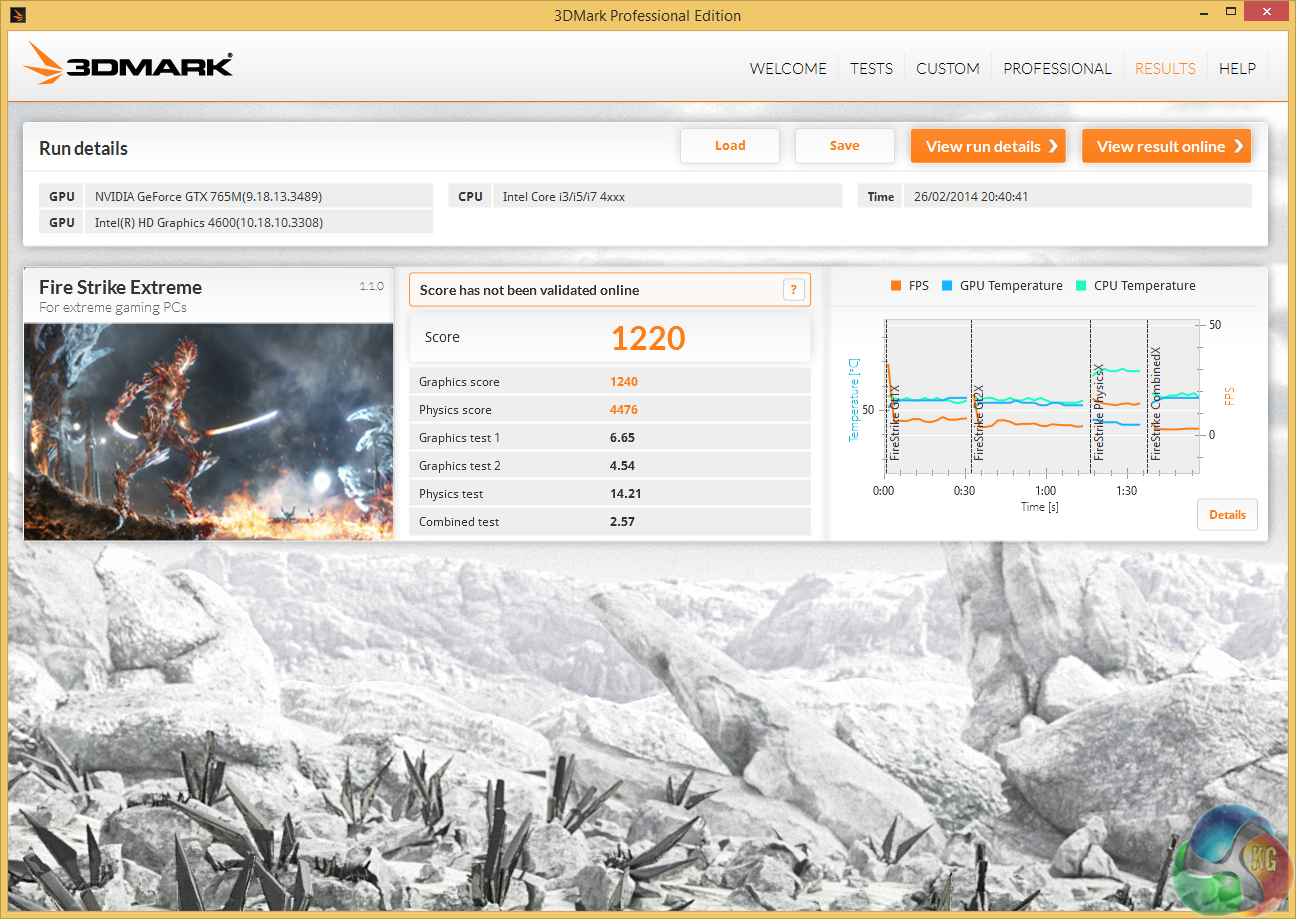Click the "1:00" tick on the time axis

(1045, 491)
